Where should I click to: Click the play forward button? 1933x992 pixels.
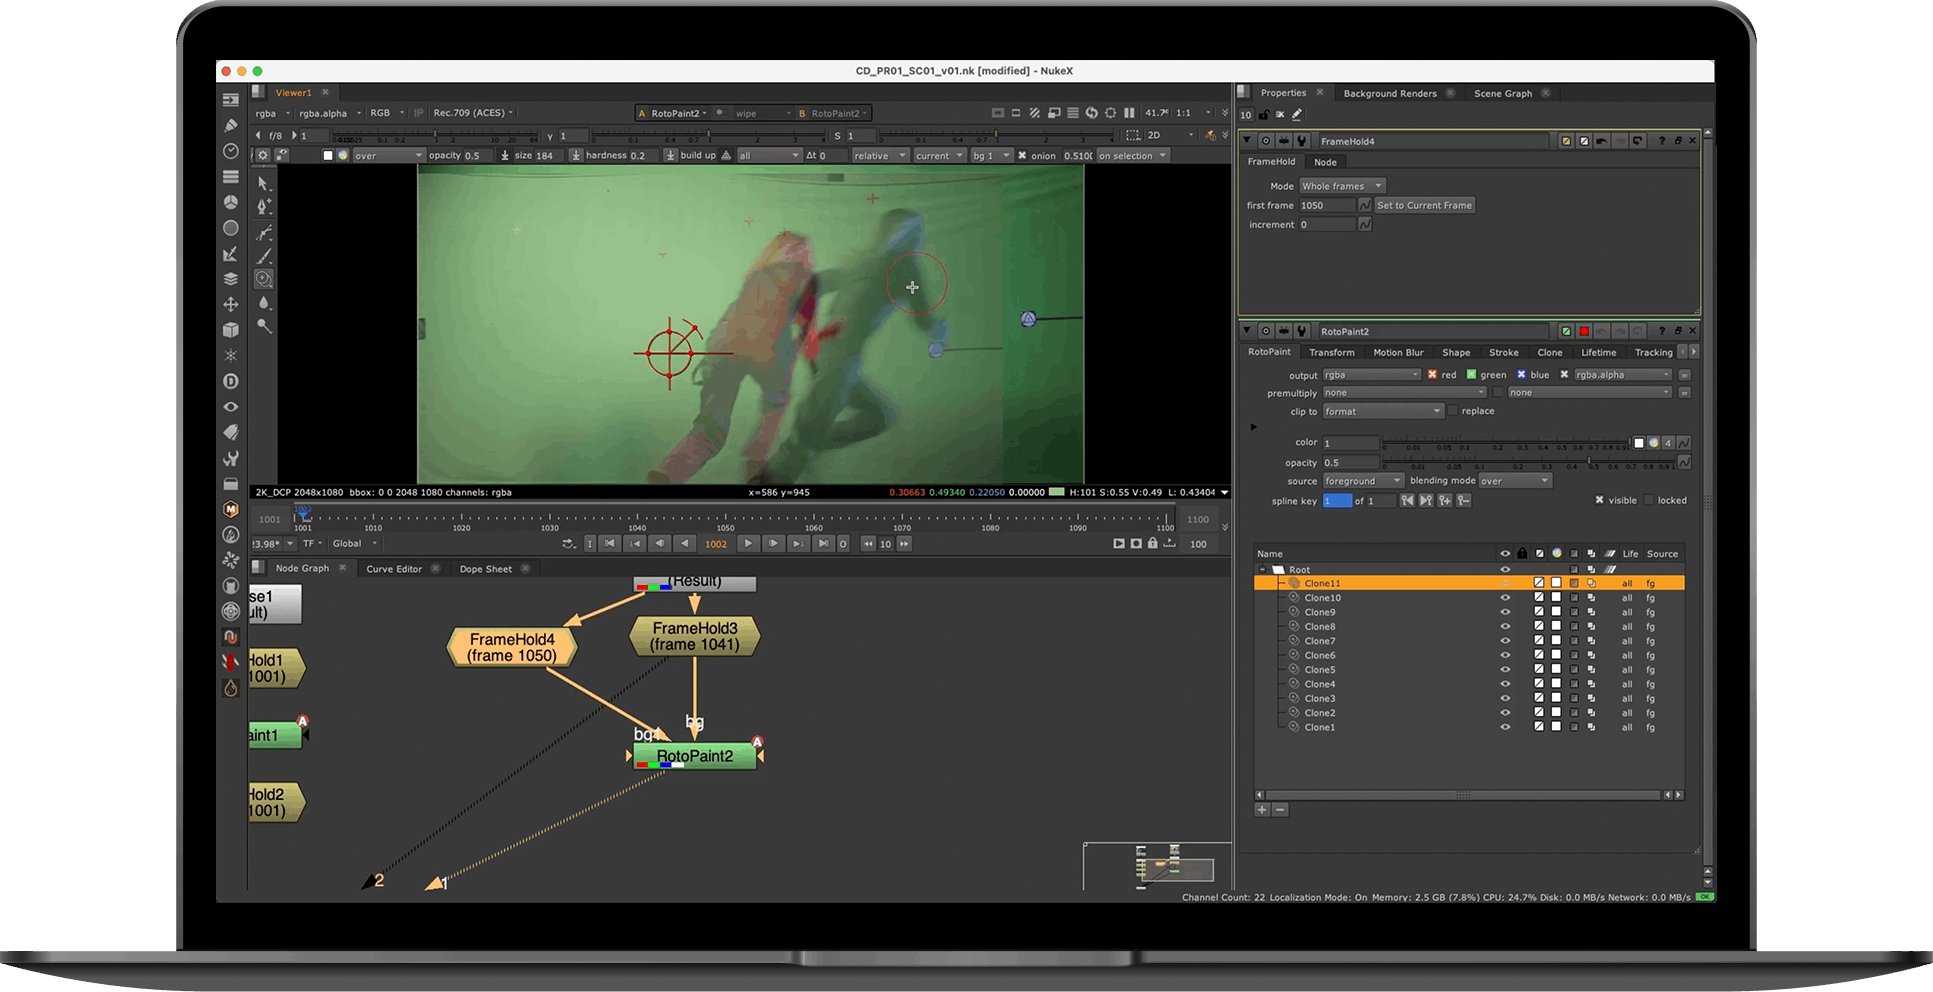coord(747,543)
